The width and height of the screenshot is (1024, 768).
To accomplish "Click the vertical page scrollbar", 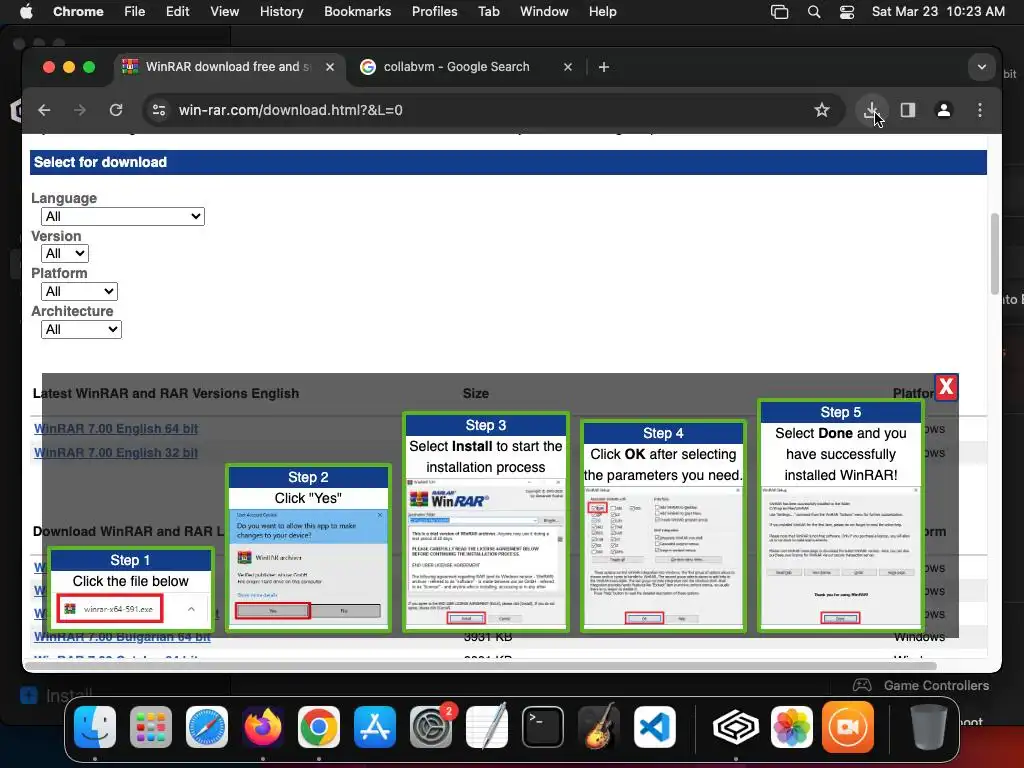I will pos(995,253).
